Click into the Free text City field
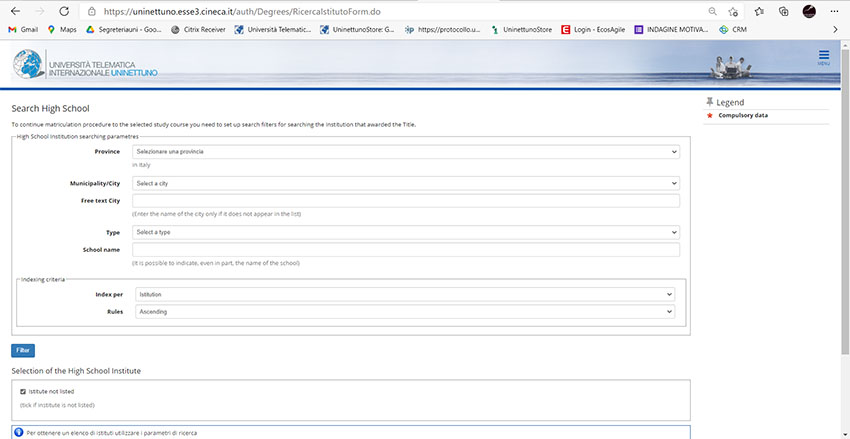Screen dimensions: 850x439 tap(405, 201)
